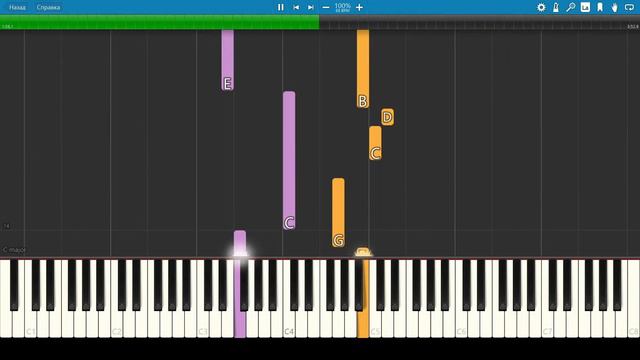
Task: Play the white key labeled C8
Action: (633, 299)
